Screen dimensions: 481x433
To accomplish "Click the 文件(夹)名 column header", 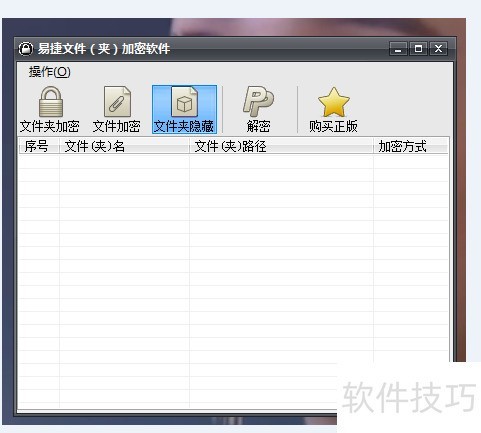I will 124,146.
